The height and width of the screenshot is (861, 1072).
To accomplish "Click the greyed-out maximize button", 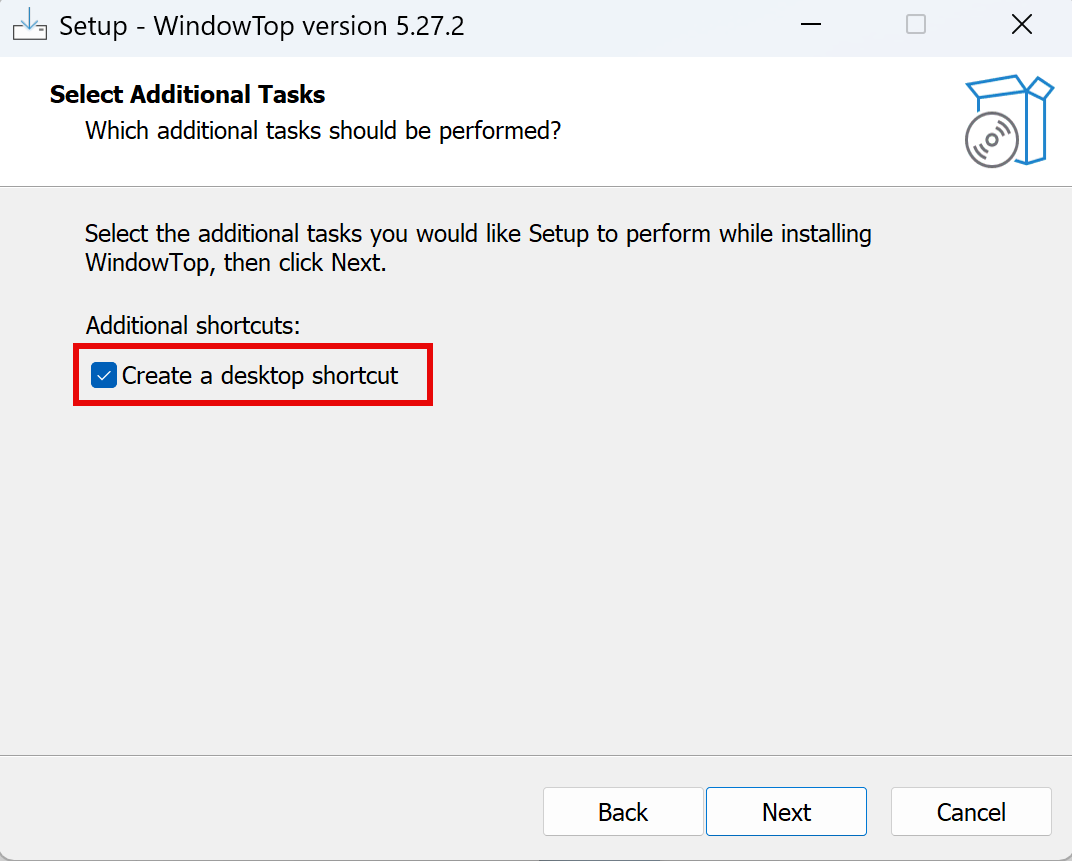I will pos(915,25).
